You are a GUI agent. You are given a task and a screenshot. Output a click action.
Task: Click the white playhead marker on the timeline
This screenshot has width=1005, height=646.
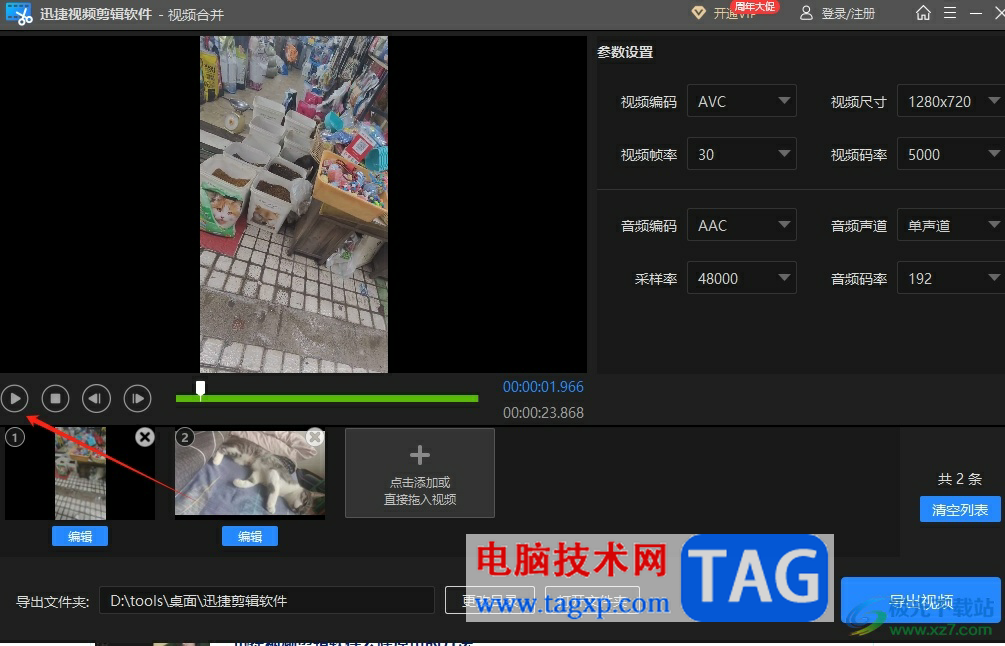pyautogui.click(x=201, y=388)
